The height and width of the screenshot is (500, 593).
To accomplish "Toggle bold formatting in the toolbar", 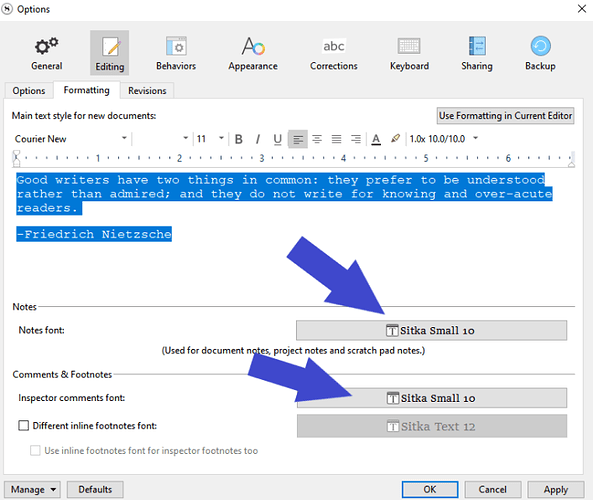I will pos(239,139).
